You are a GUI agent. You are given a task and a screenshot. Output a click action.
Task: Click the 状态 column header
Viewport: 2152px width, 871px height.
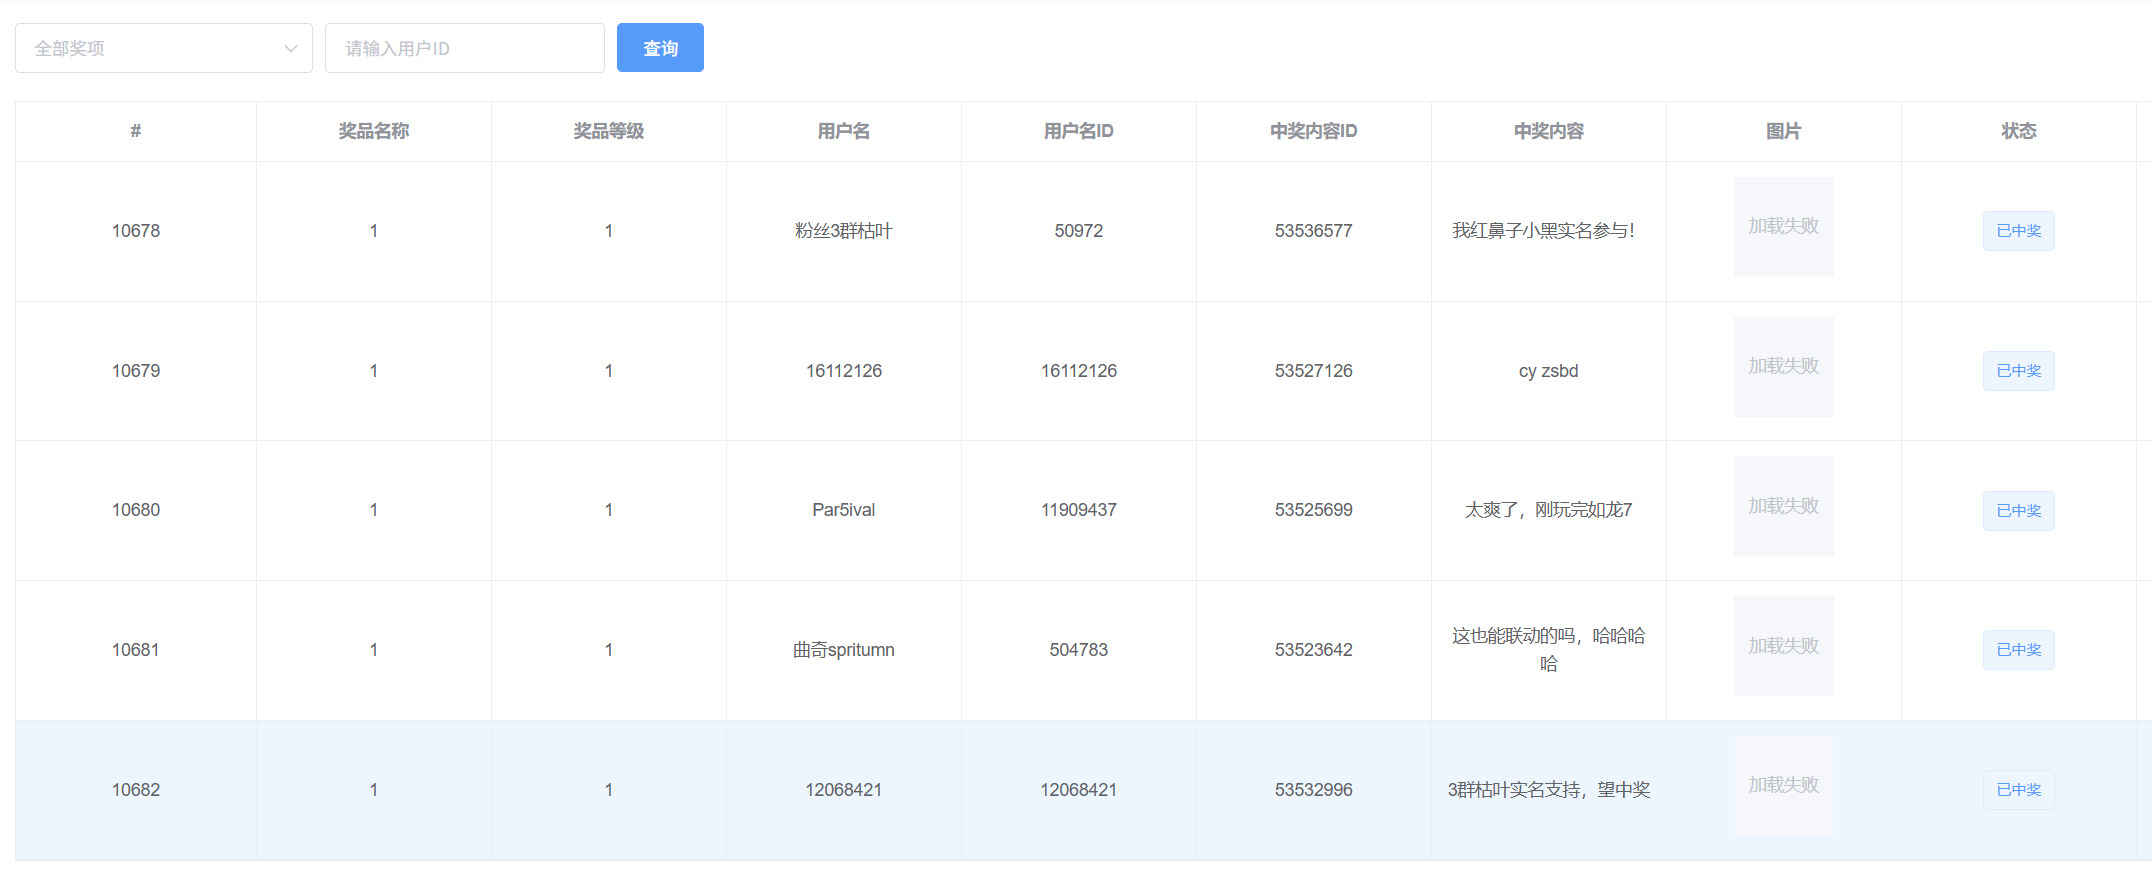point(2019,131)
